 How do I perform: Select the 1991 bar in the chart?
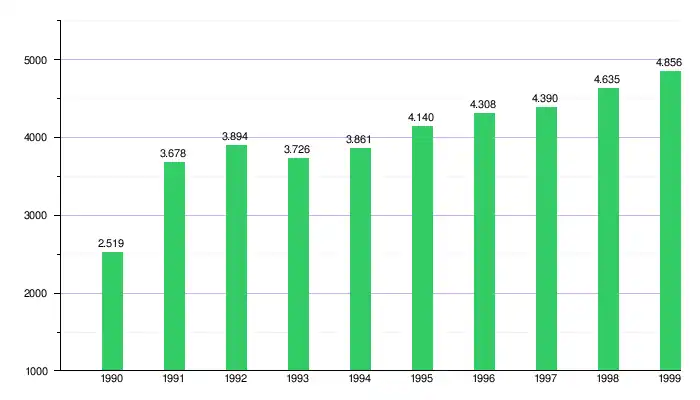(x=174, y=266)
